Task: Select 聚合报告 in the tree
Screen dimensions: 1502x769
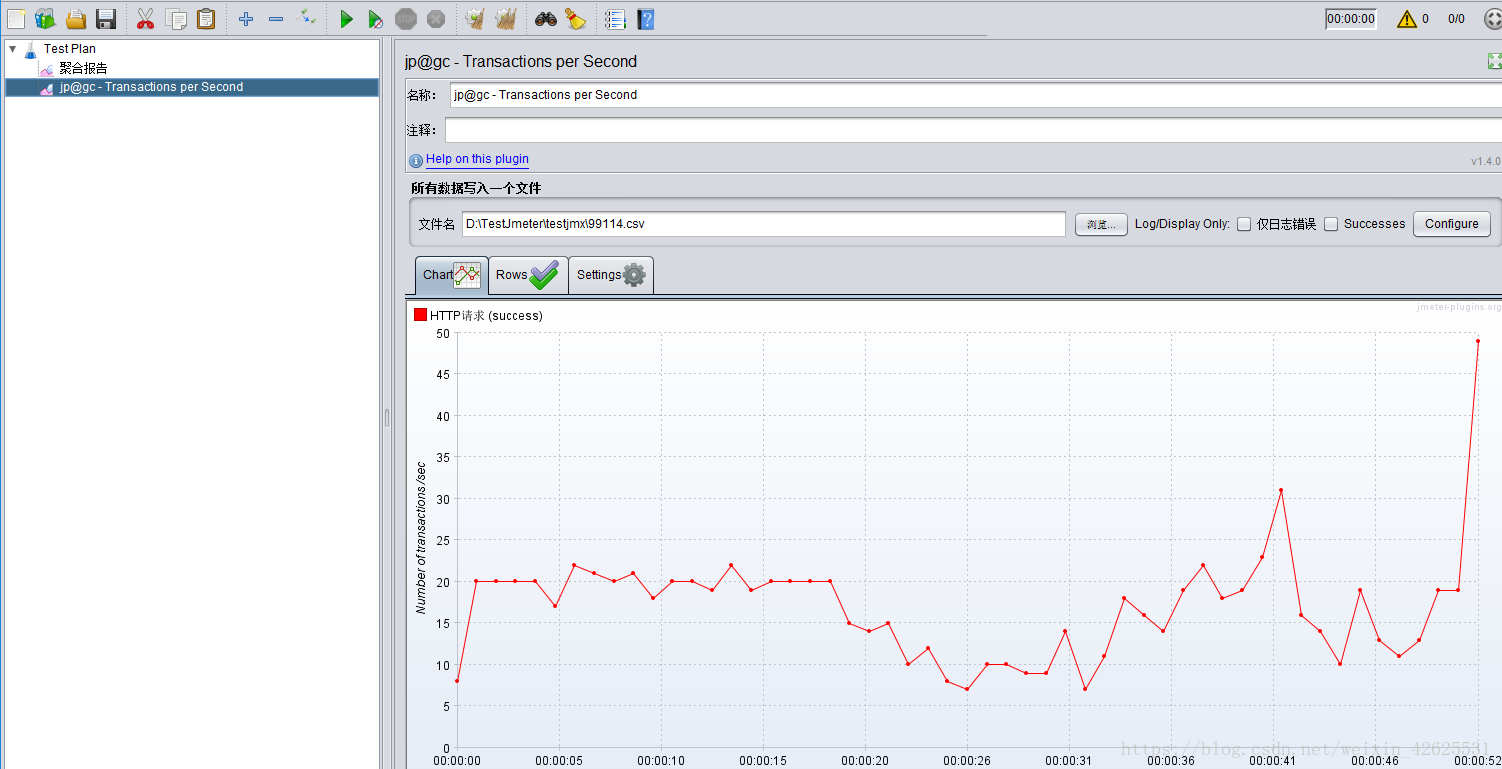Action: point(83,68)
